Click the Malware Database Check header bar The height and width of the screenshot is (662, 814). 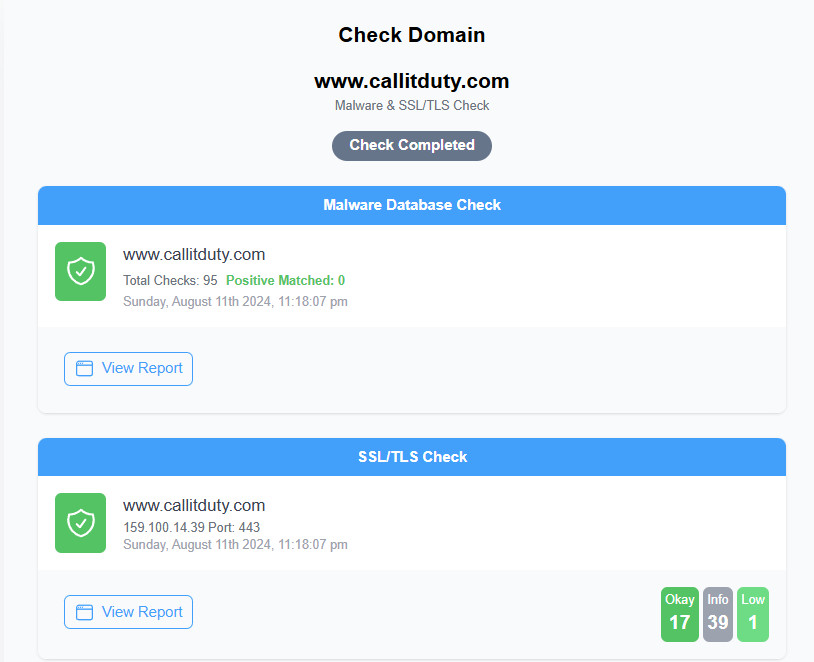click(x=412, y=205)
